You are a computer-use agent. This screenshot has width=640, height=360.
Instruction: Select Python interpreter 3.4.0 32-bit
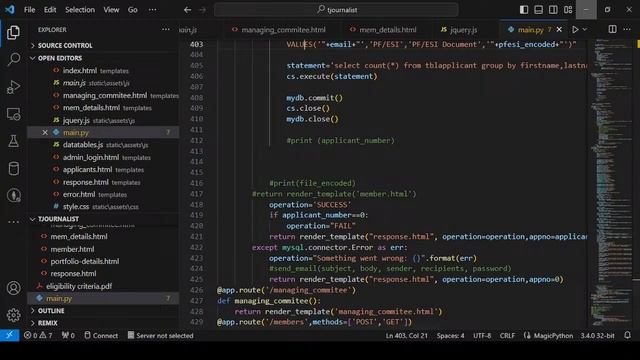pos(597,336)
